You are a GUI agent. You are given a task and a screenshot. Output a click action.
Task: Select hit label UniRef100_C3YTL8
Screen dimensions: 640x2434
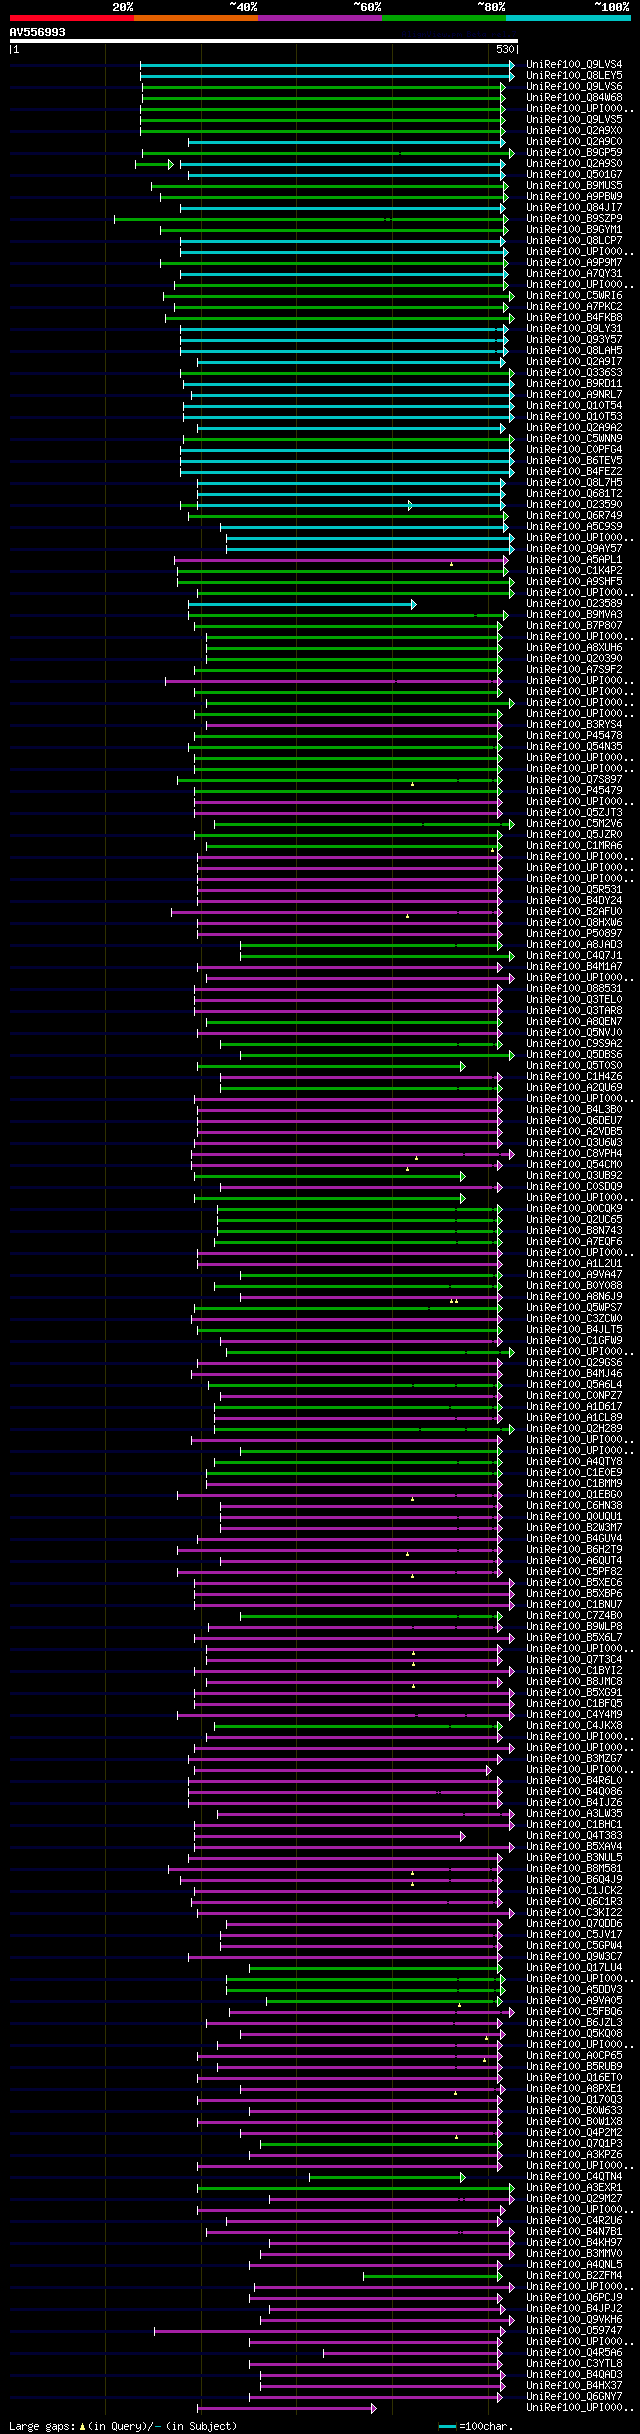point(574,2363)
